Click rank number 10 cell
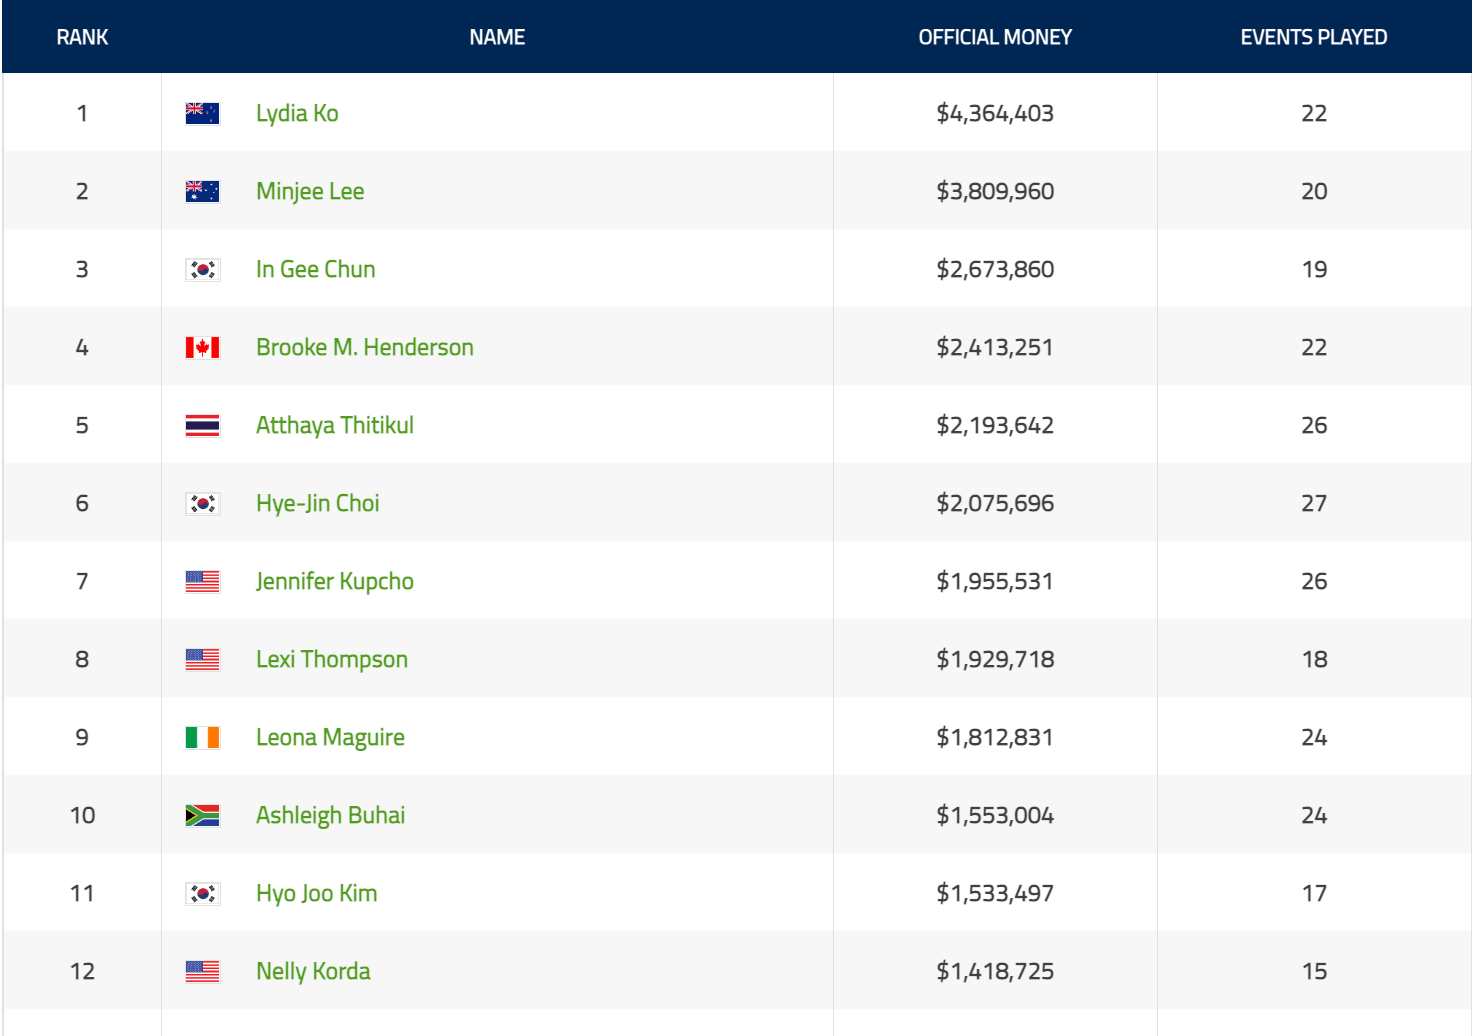The image size is (1474, 1036). point(82,815)
